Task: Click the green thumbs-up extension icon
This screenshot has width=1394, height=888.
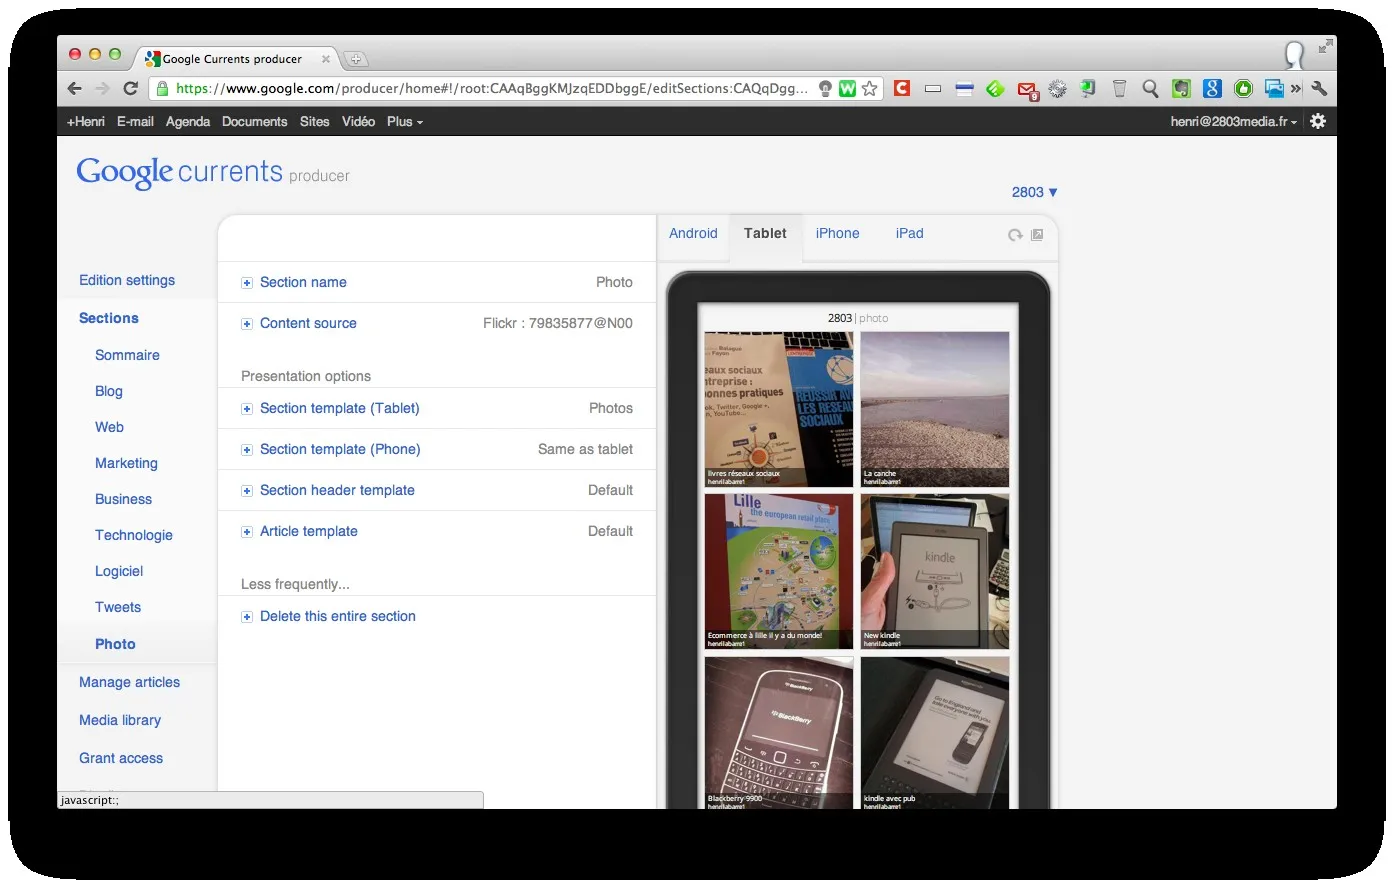Action: coord(1243,88)
